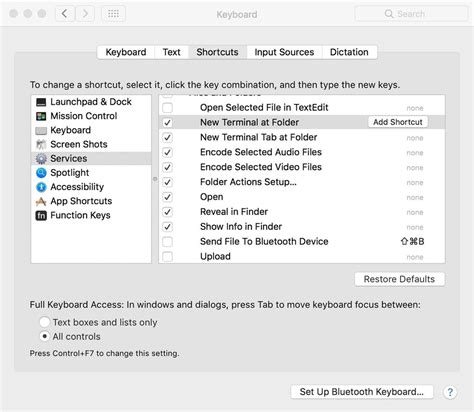
Task: Select the New Terminal Tab at Folder label
Action: pos(258,137)
